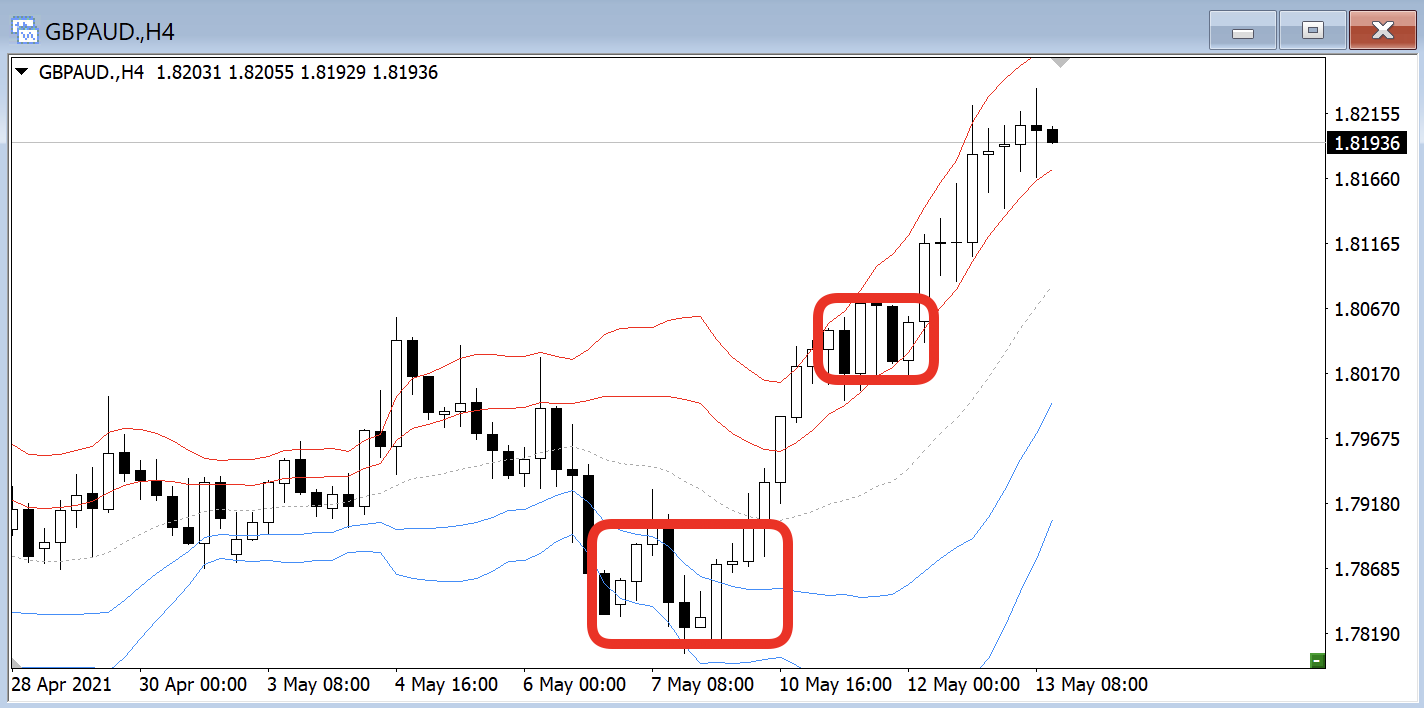1424x708 pixels.
Task: Click the 6 May 00:00 time label
Action: point(575,685)
